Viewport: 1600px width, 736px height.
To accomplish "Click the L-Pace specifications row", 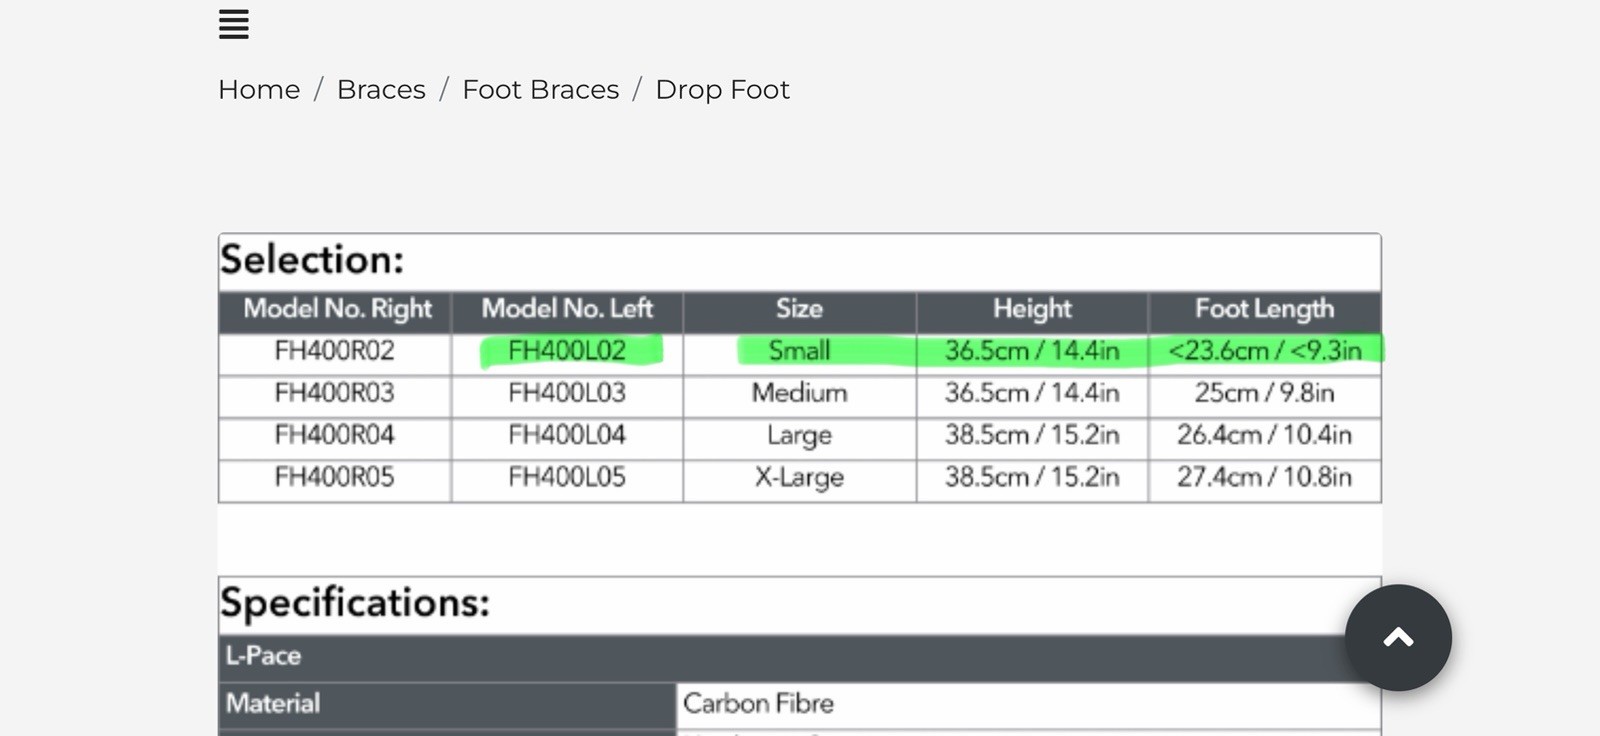I will (264, 656).
